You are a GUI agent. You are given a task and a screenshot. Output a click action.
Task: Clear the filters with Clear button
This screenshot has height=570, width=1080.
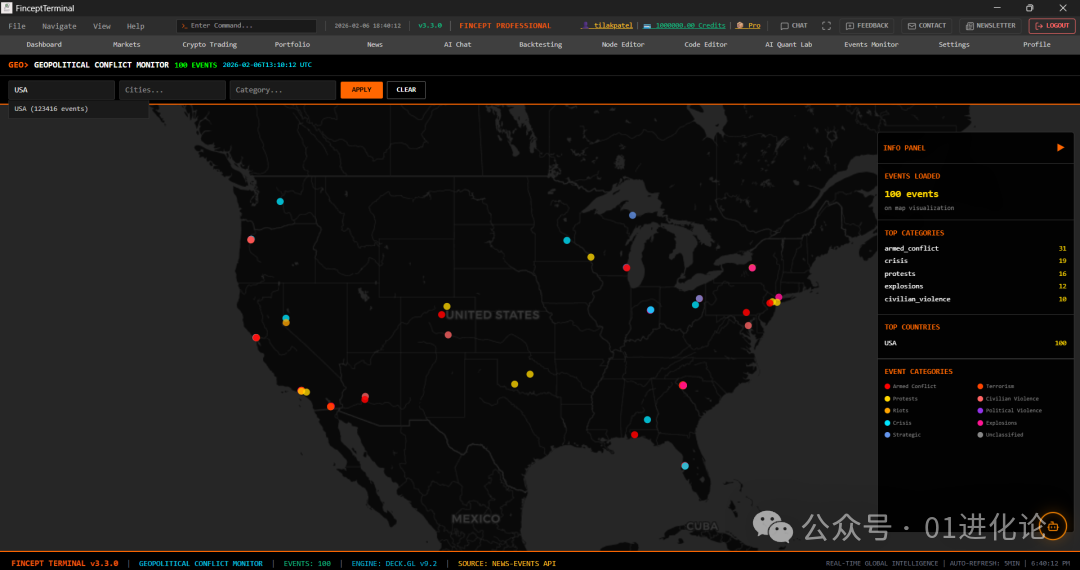pyautogui.click(x=406, y=90)
